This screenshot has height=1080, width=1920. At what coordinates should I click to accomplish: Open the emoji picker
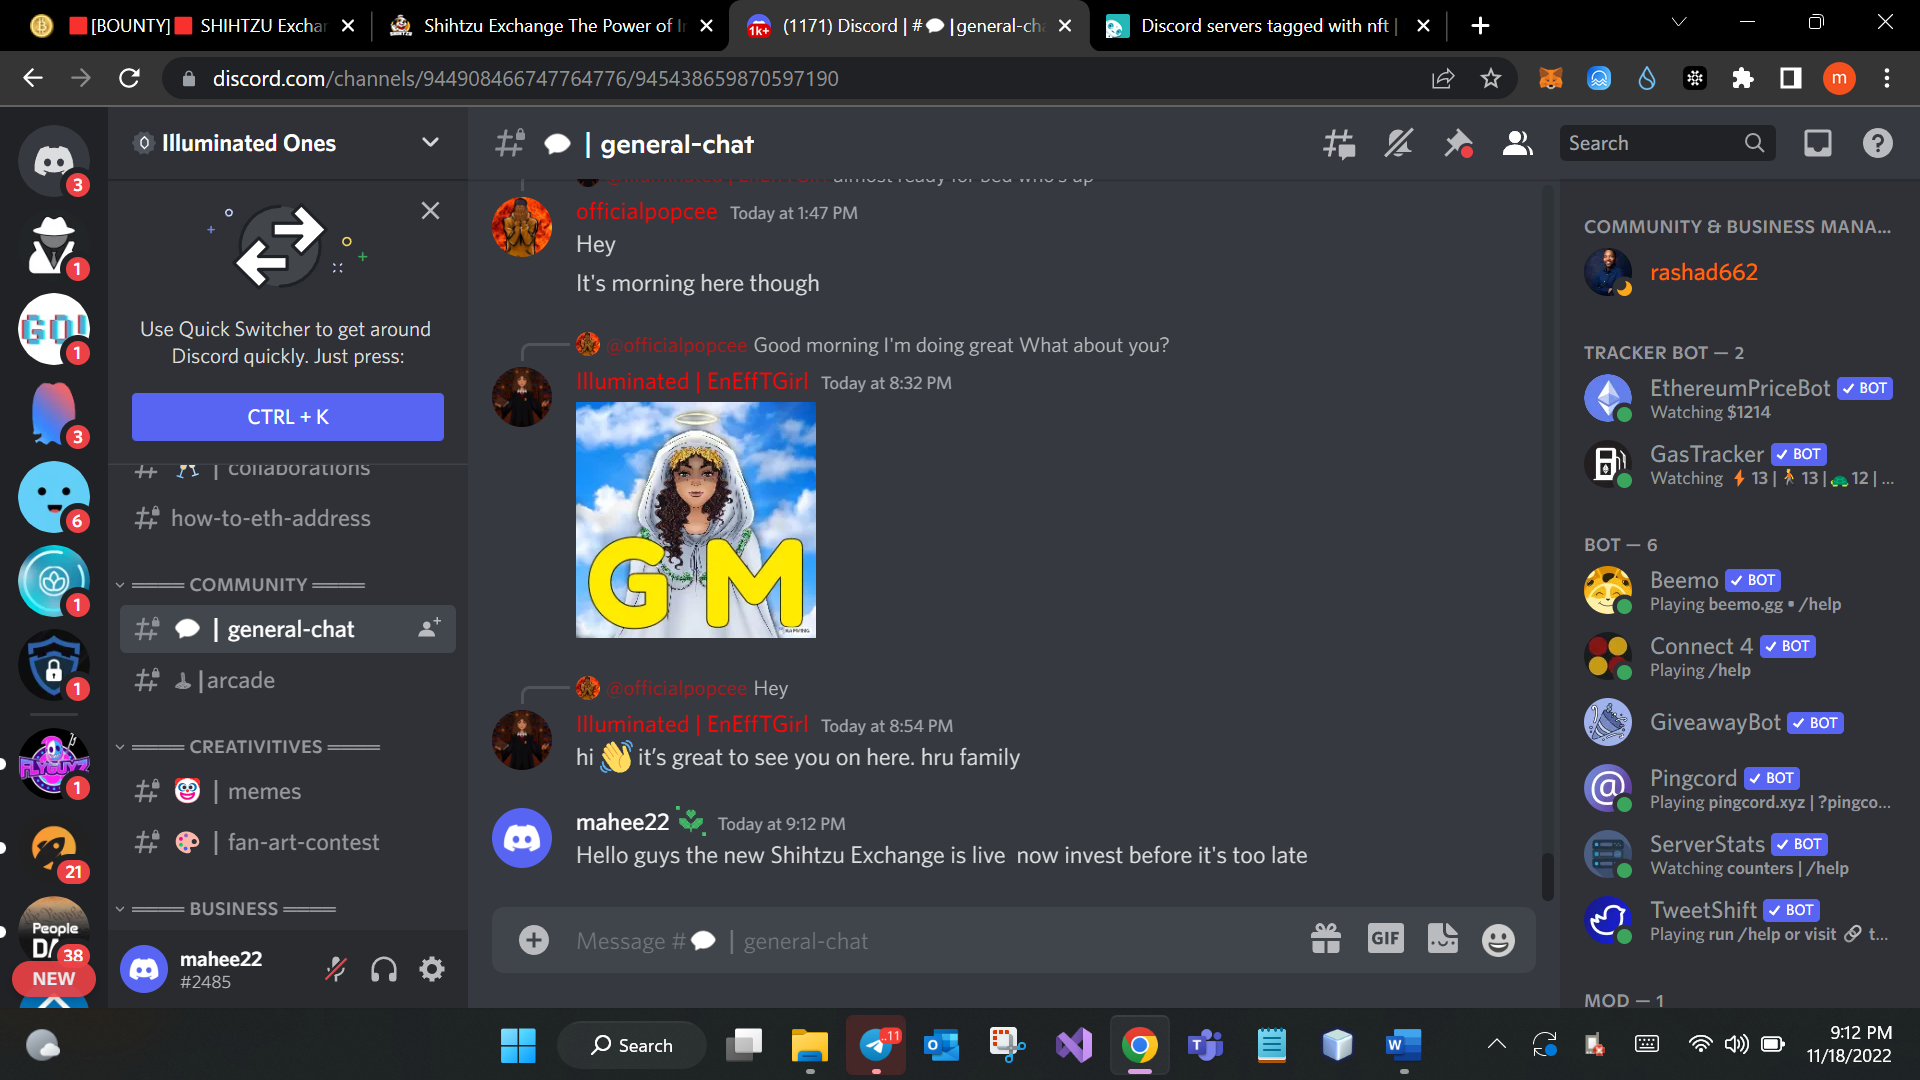pos(1498,939)
